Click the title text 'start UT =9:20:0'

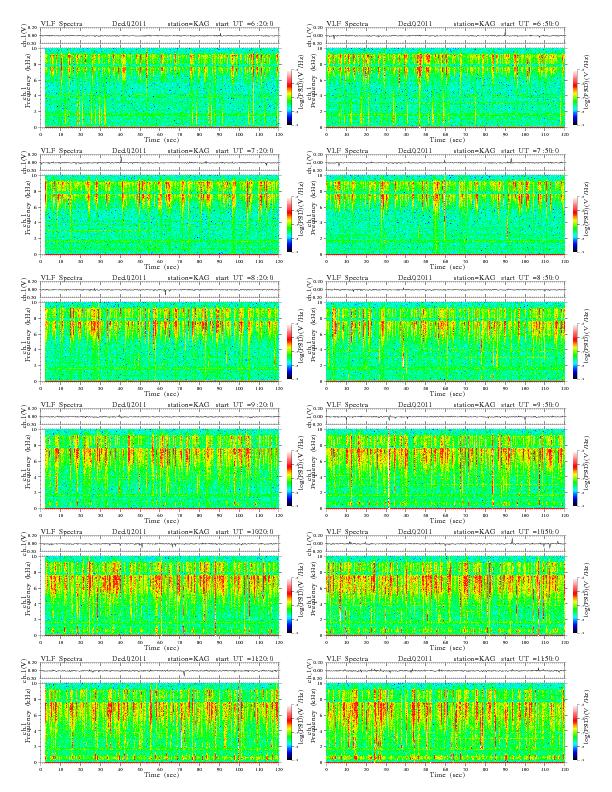(244, 405)
